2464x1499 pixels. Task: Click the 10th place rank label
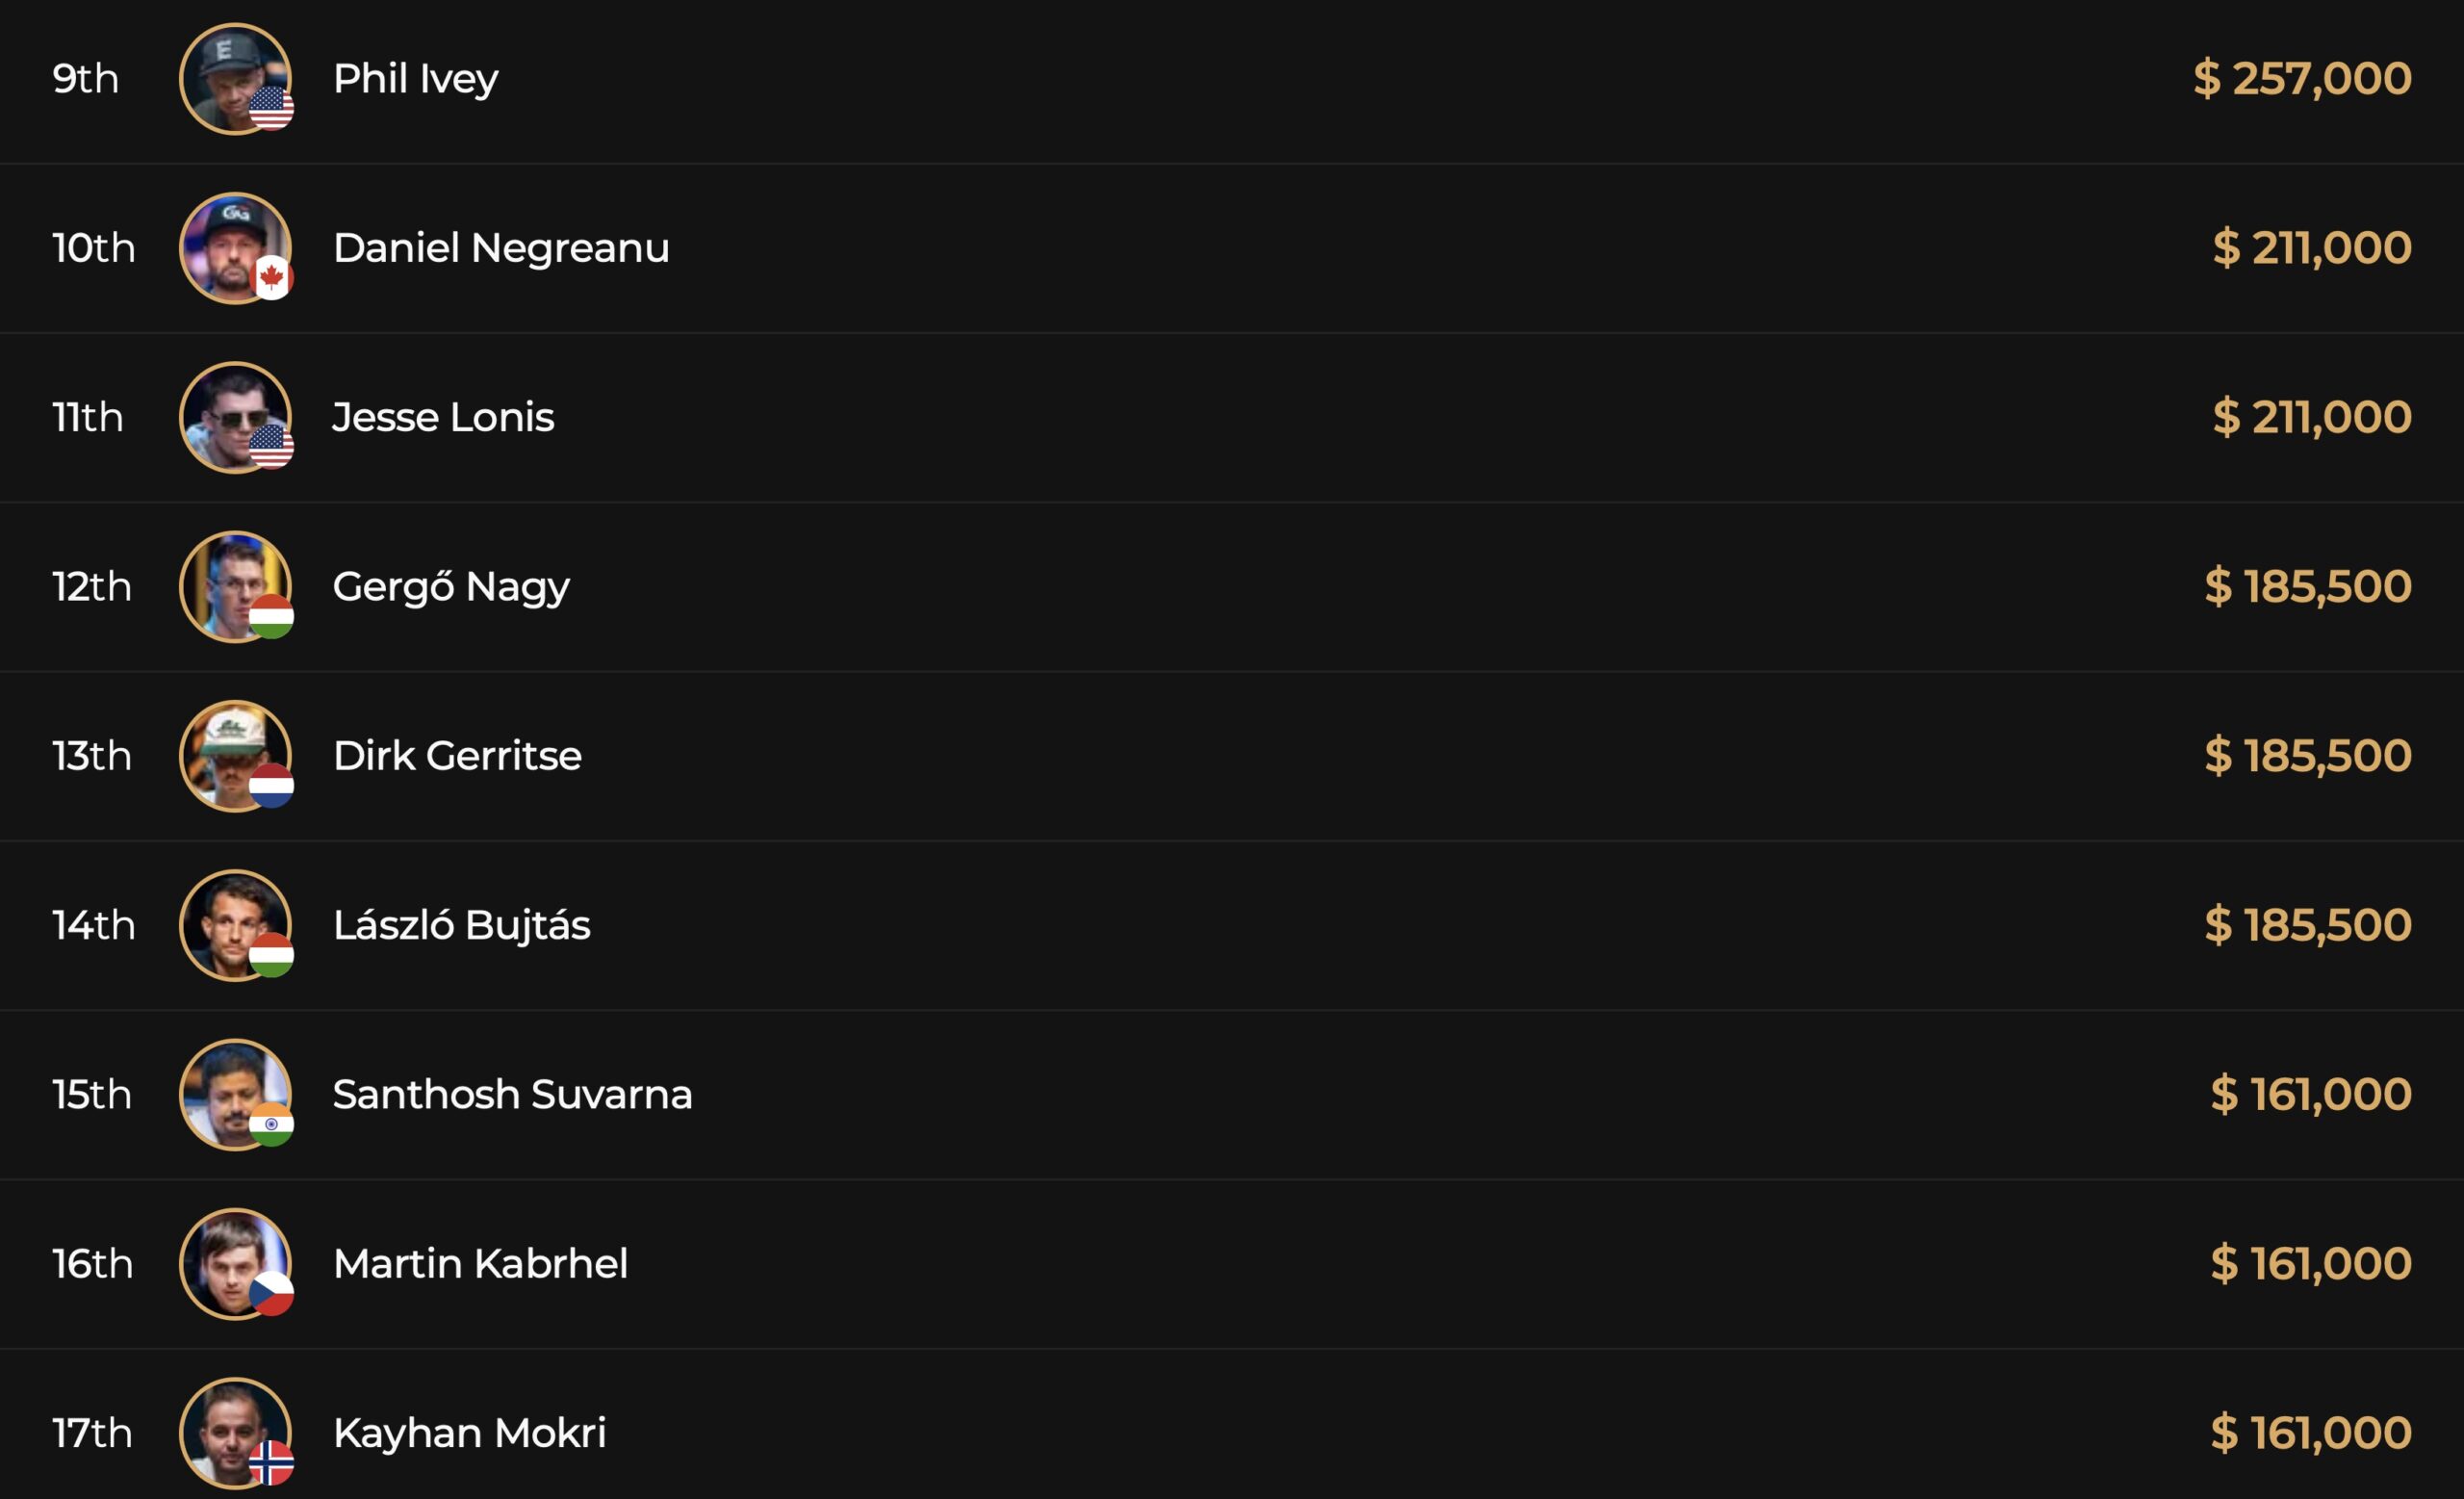94,248
